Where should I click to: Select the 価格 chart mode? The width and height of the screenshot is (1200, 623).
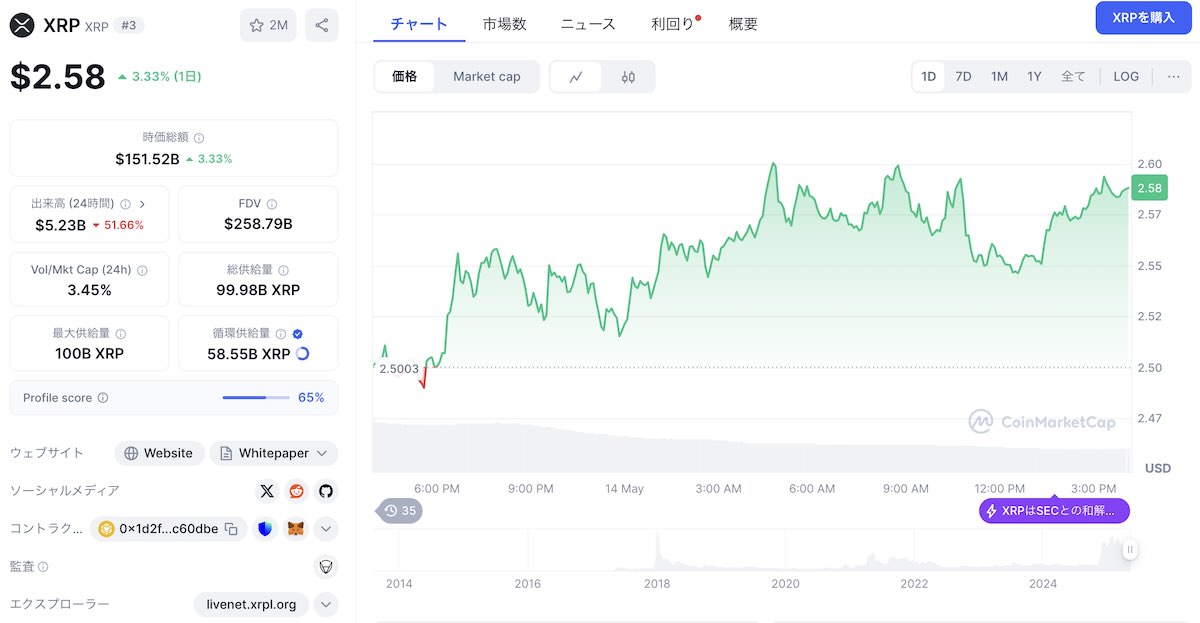(405, 77)
